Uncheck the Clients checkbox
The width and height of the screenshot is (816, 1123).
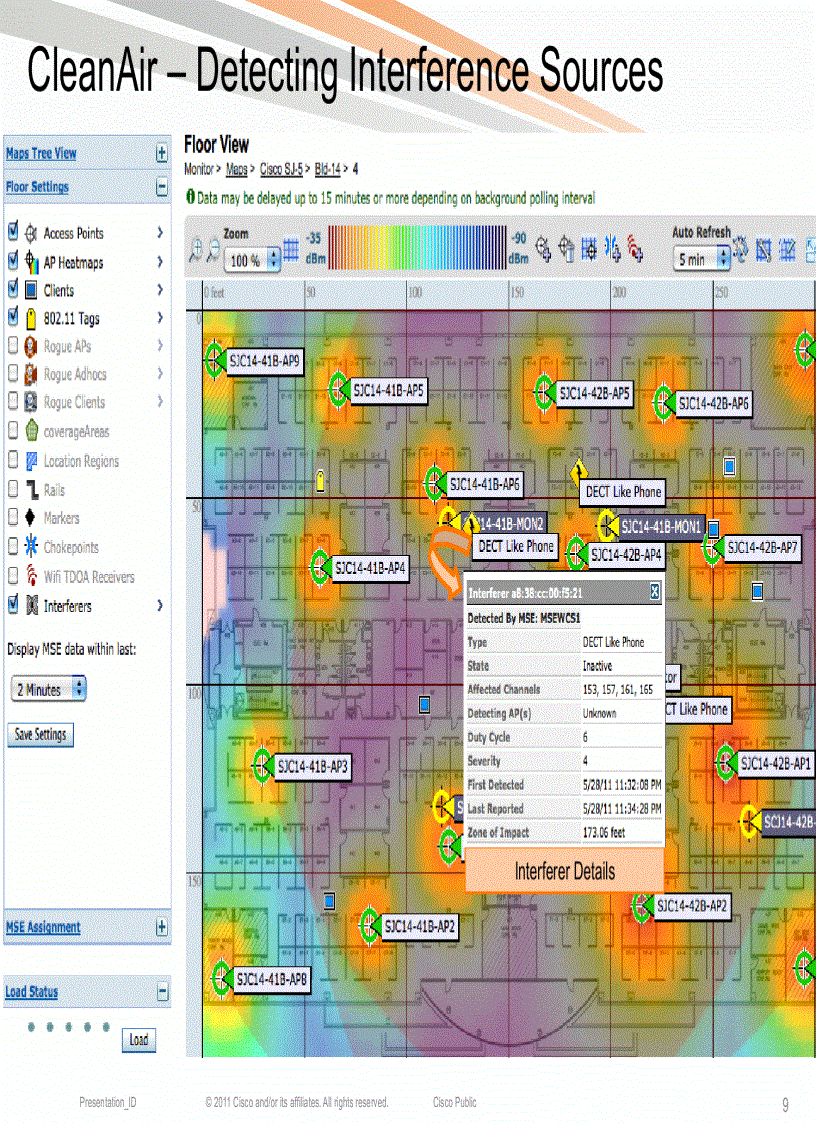click(12, 291)
